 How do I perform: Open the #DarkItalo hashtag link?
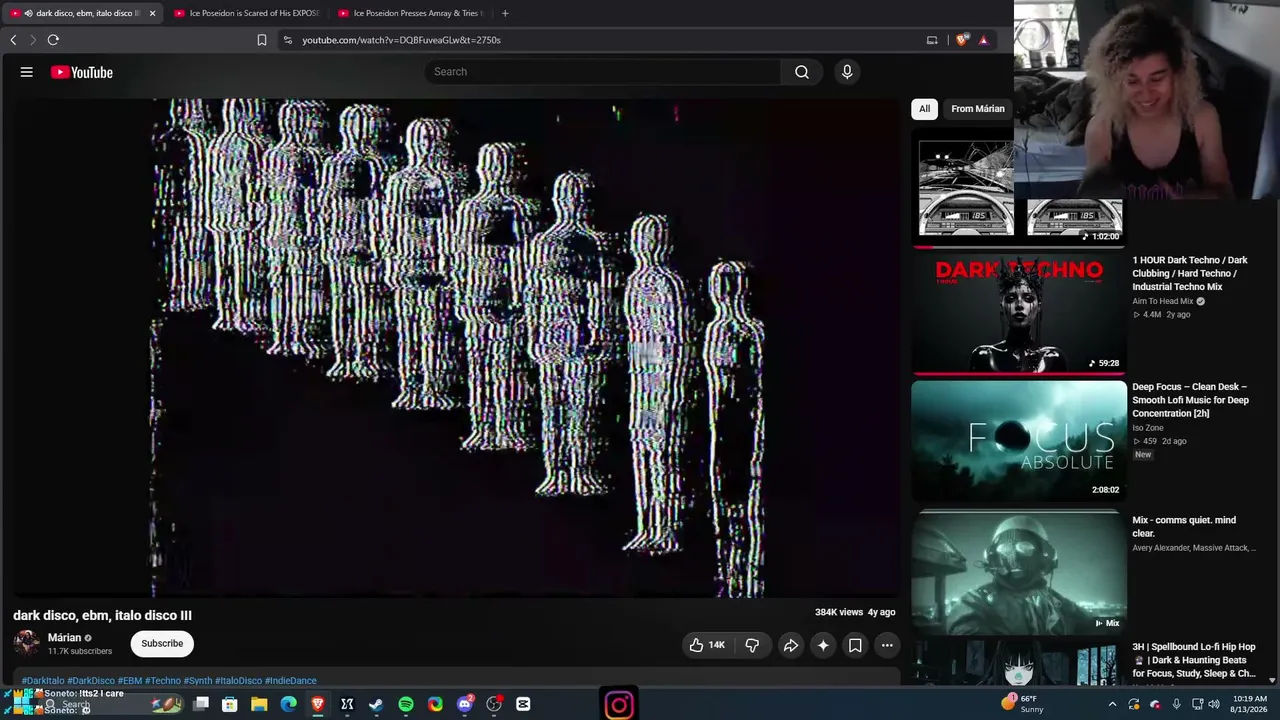coord(43,681)
